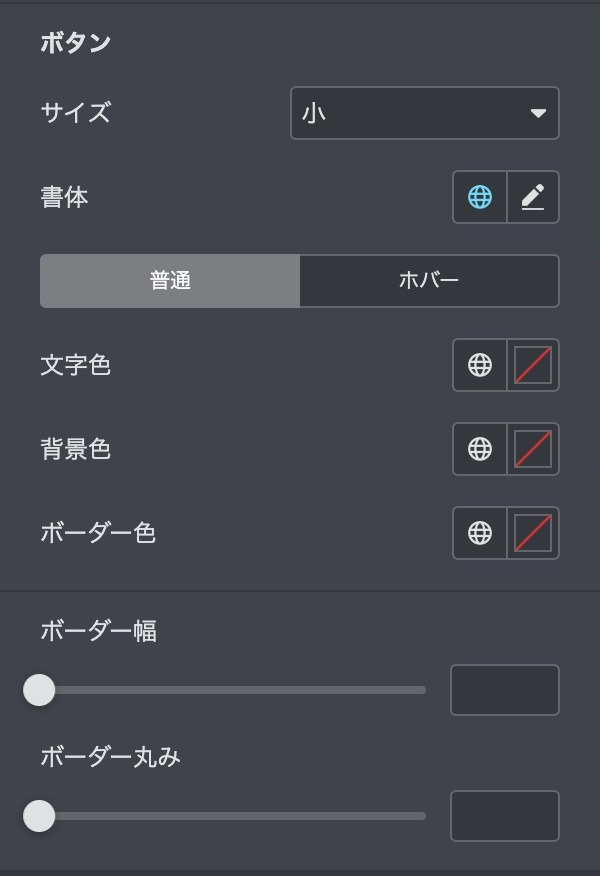Open the 背景色 color swatch picker
This screenshot has height=876, width=600.
click(533, 449)
